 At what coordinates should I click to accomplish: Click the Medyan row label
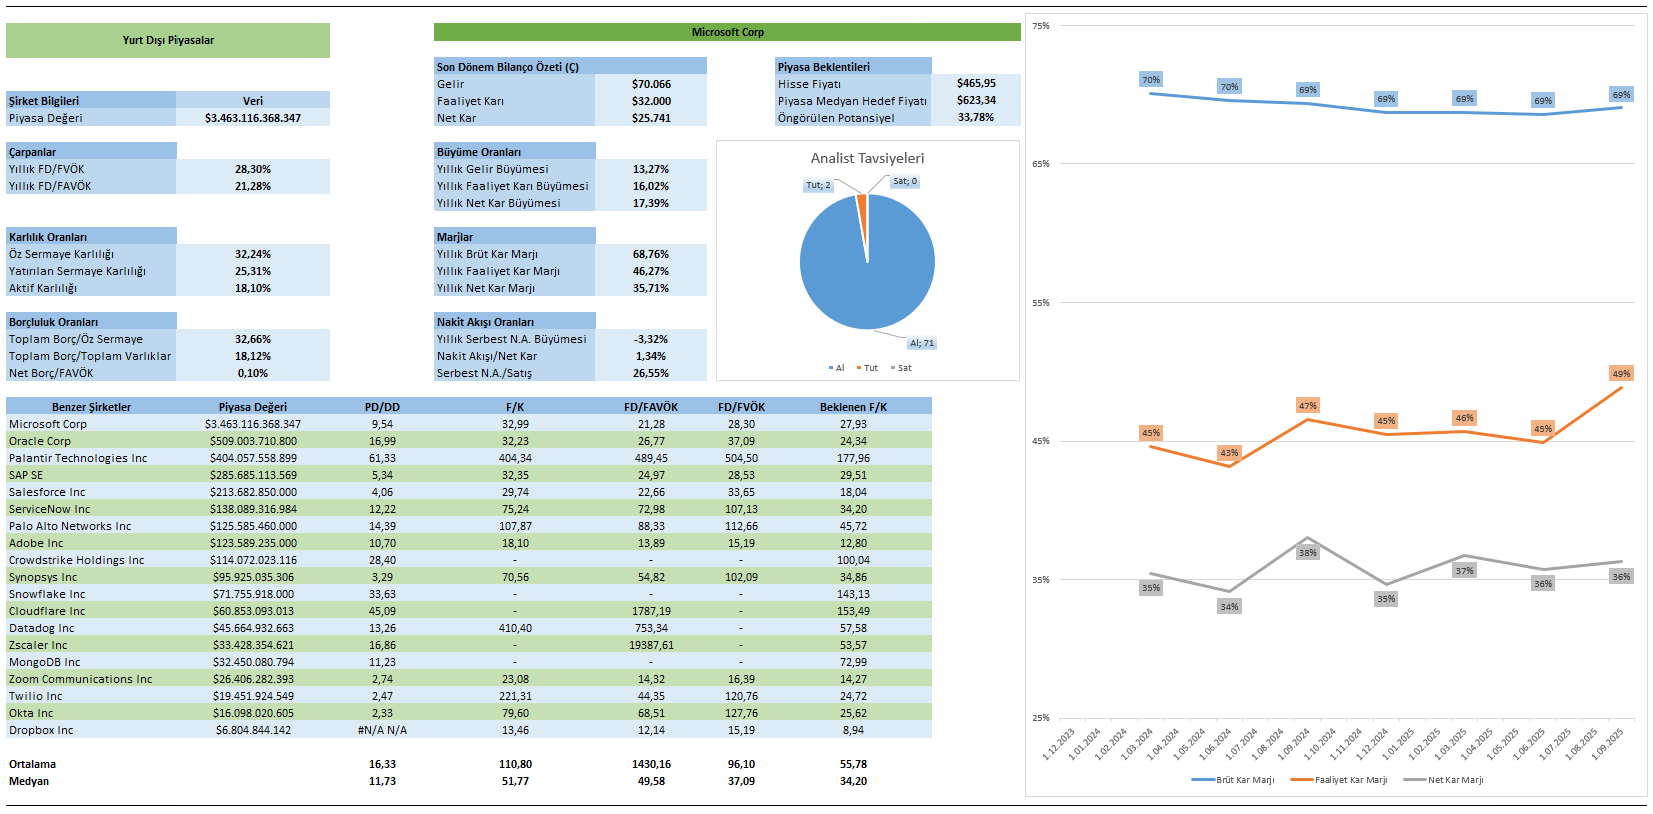(x=29, y=781)
